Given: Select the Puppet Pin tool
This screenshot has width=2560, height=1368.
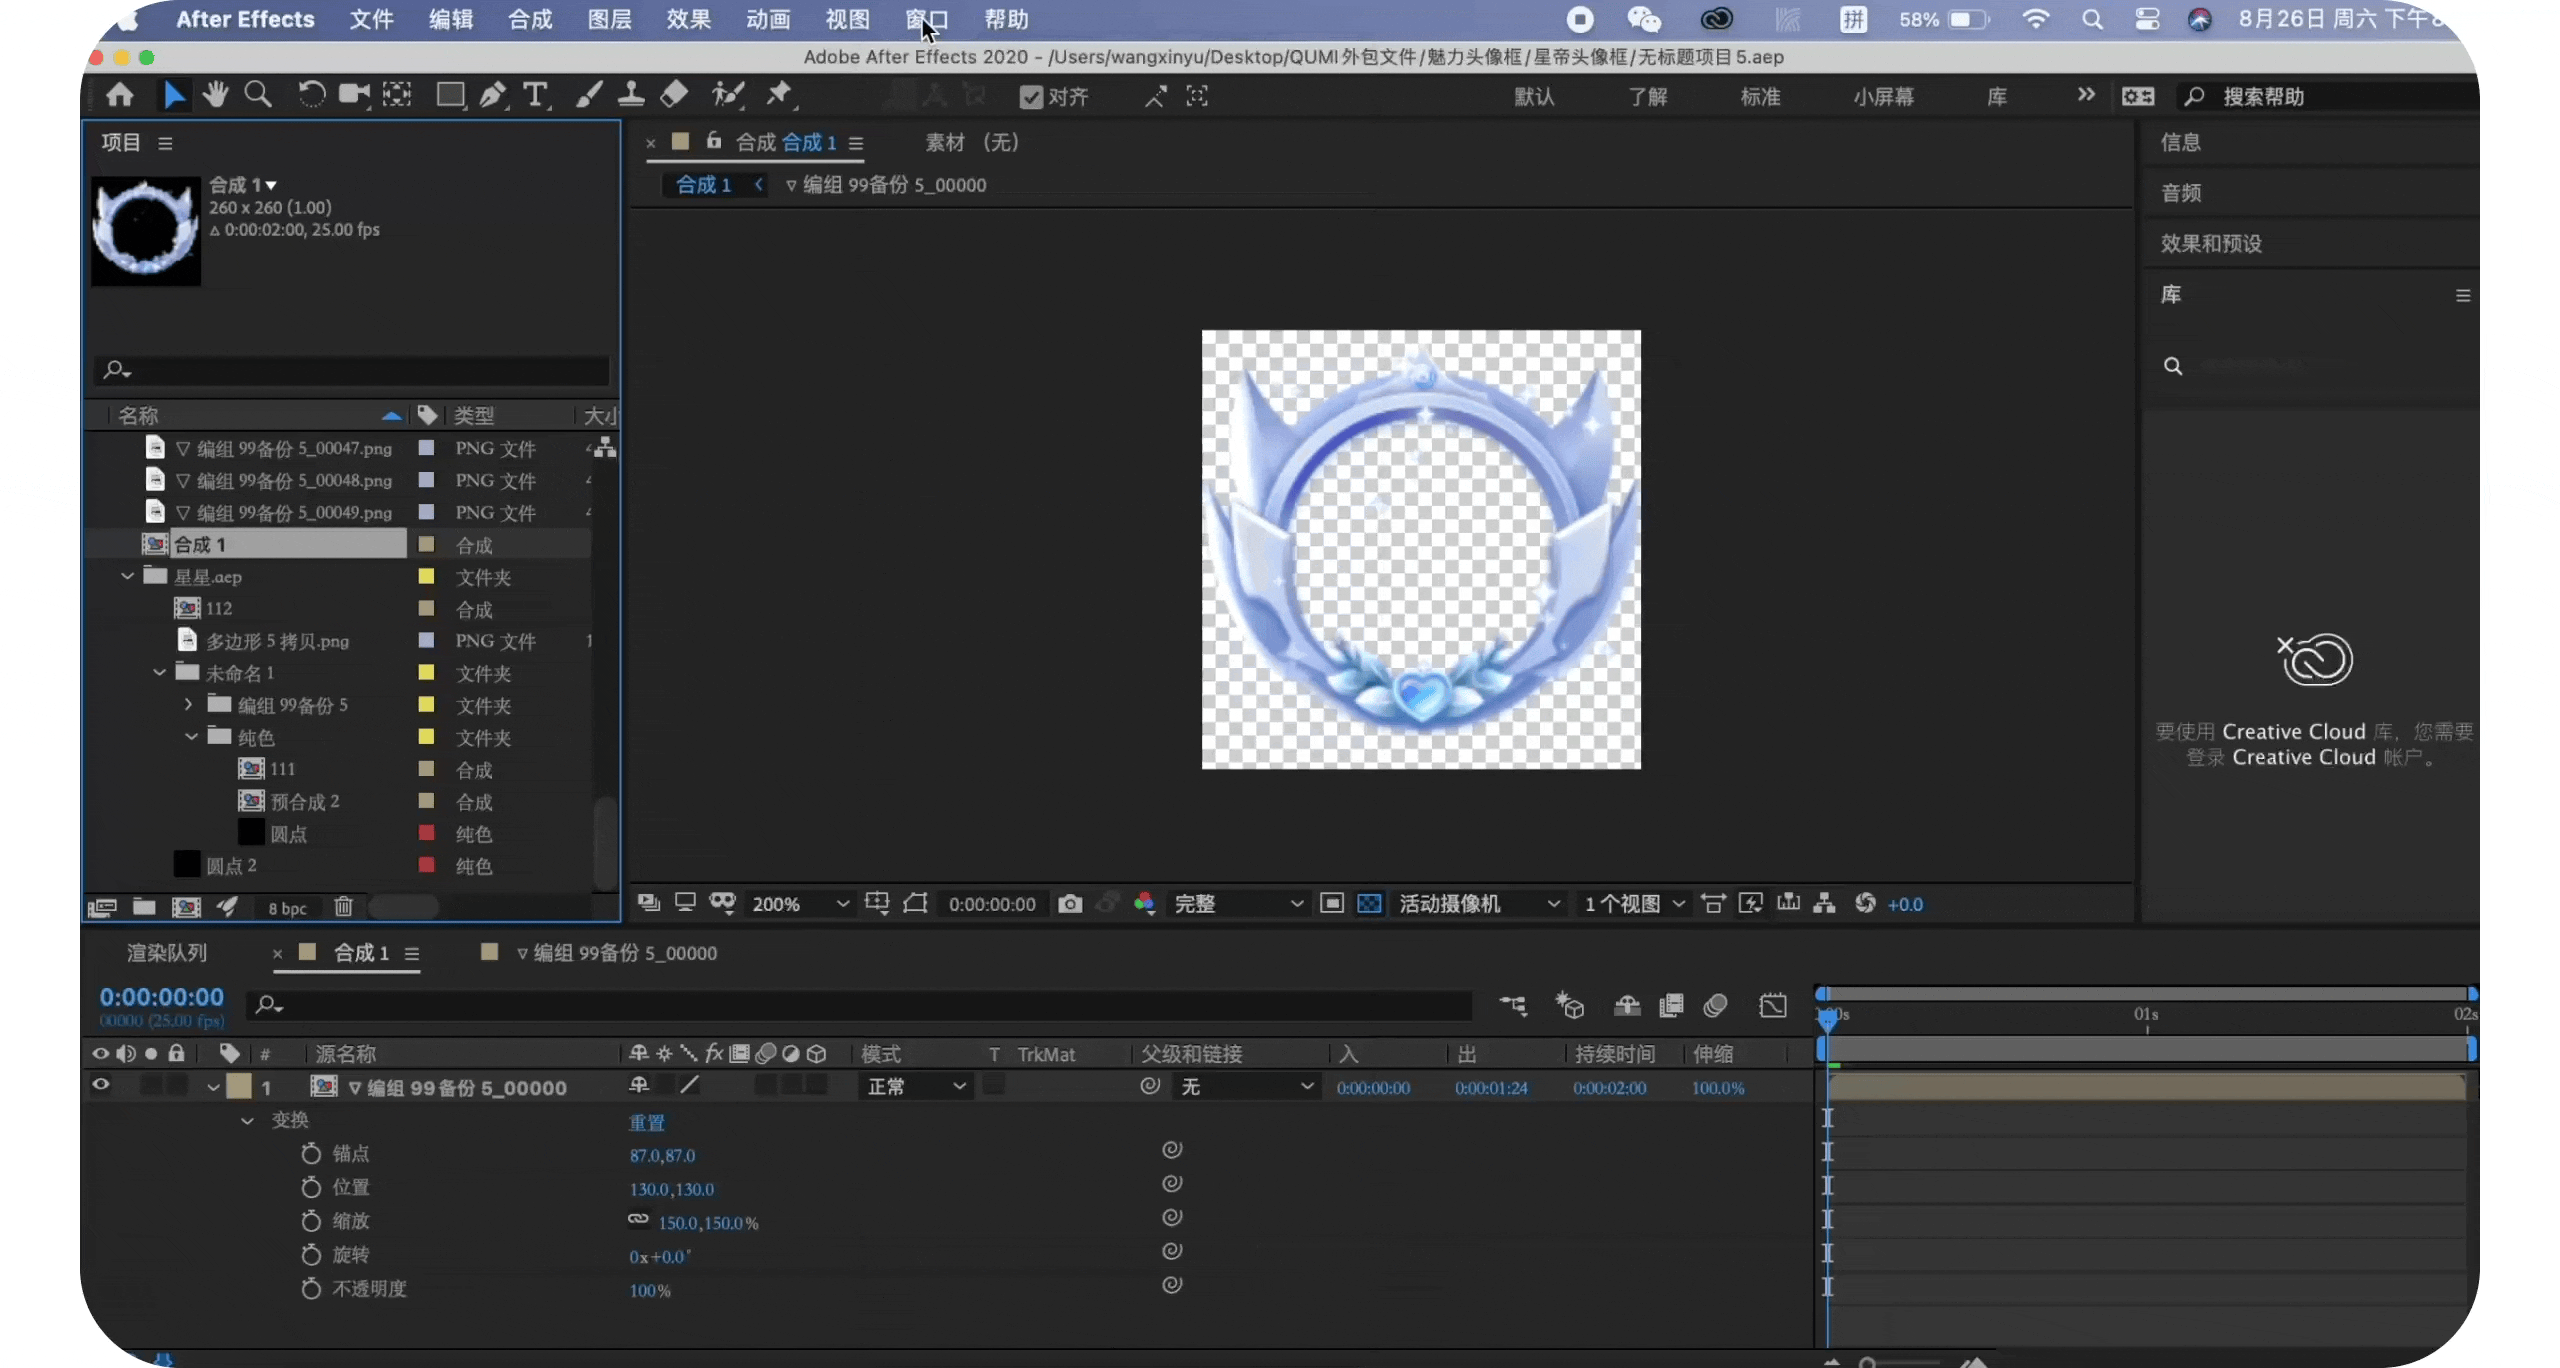Looking at the screenshot, I should pyautogui.click(x=778, y=95).
